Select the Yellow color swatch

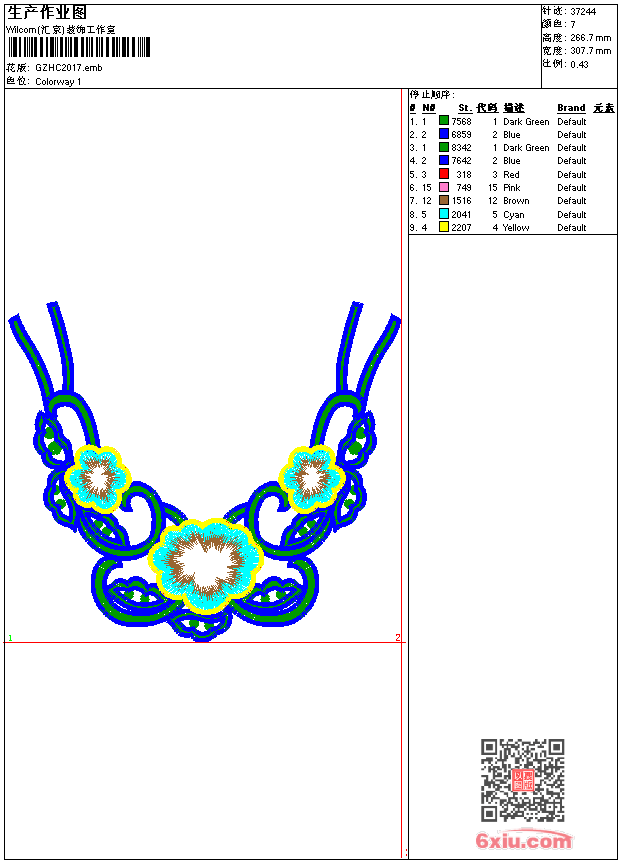coord(444,227)
